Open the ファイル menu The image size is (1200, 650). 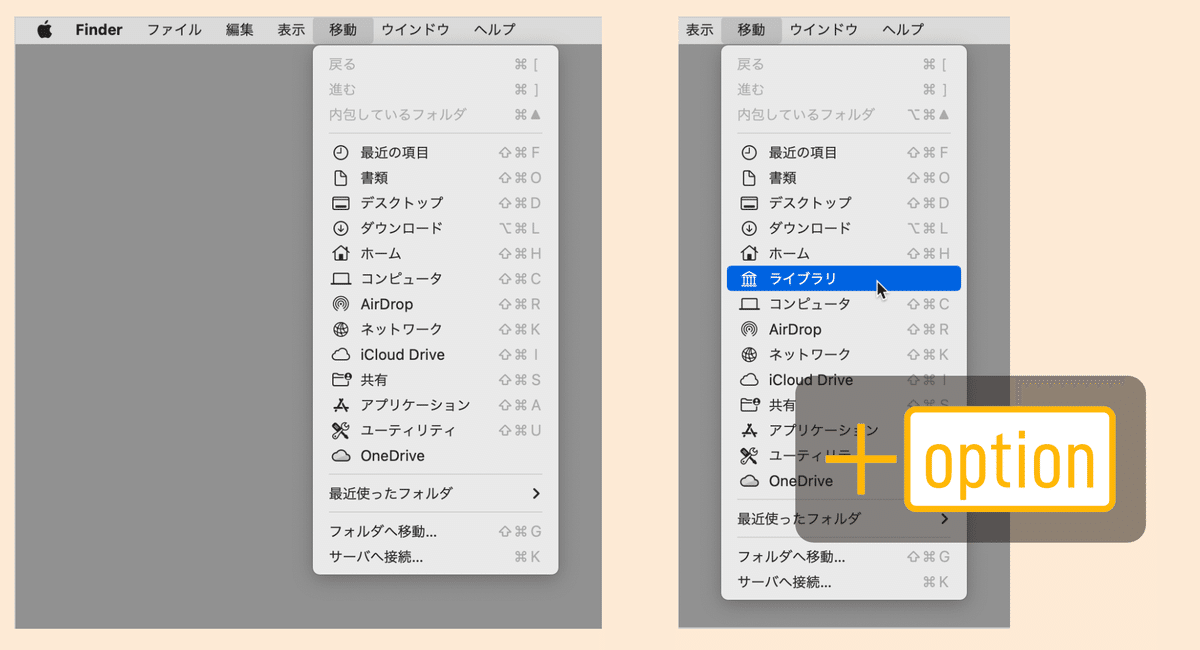click(174, 30)
